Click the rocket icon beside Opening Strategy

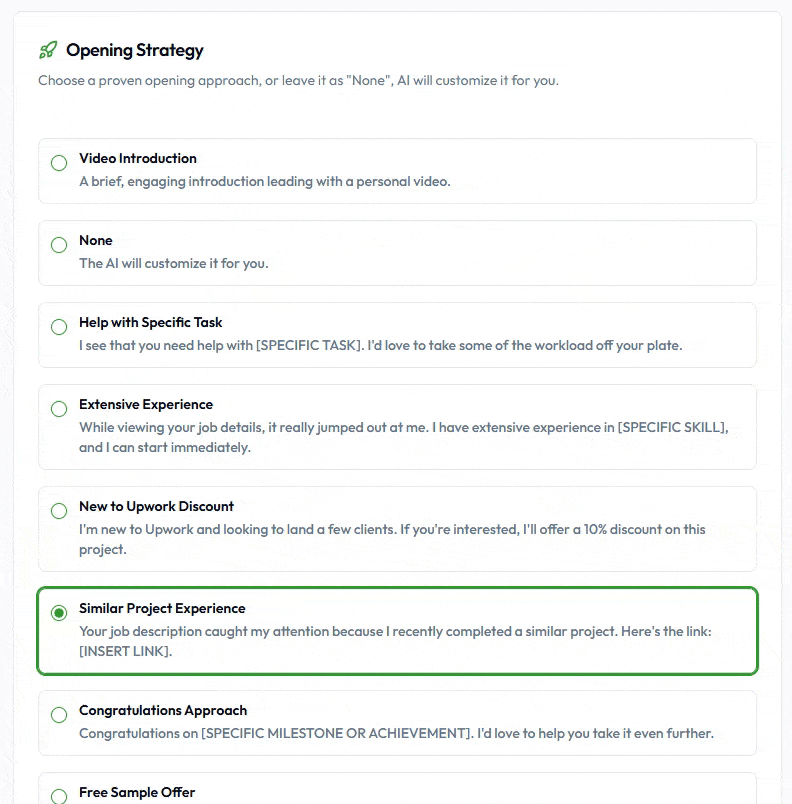click(x=48, y=50)
